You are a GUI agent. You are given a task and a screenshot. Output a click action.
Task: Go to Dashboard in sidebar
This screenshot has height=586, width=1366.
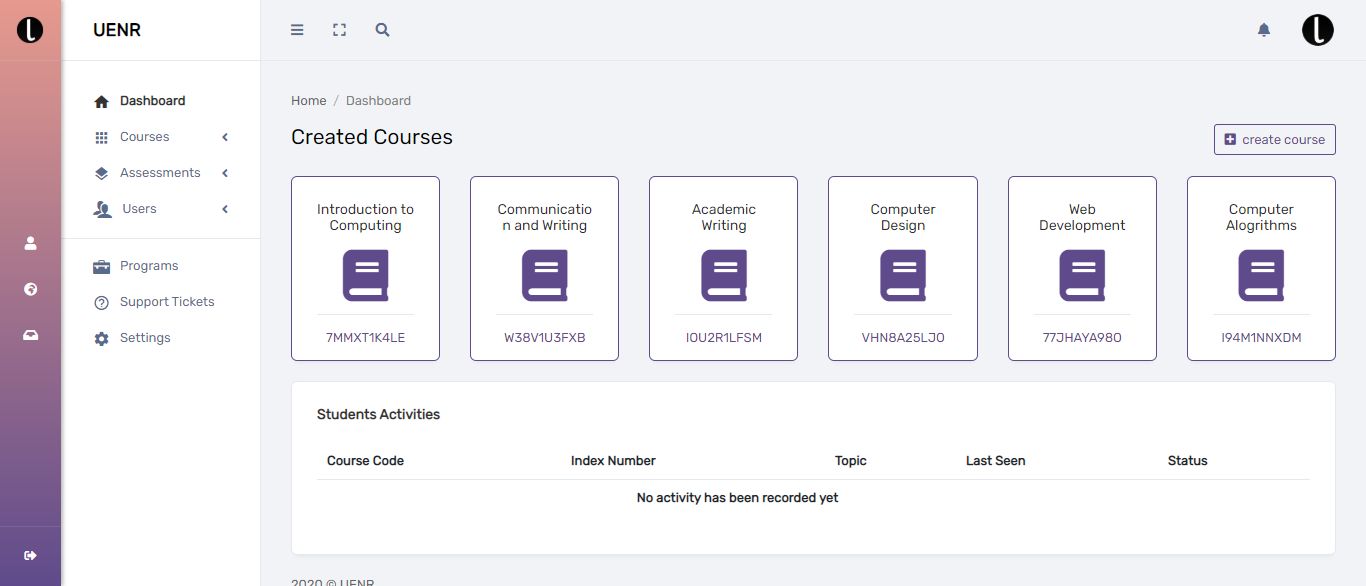pyautogui.click(x=152, y=101)
